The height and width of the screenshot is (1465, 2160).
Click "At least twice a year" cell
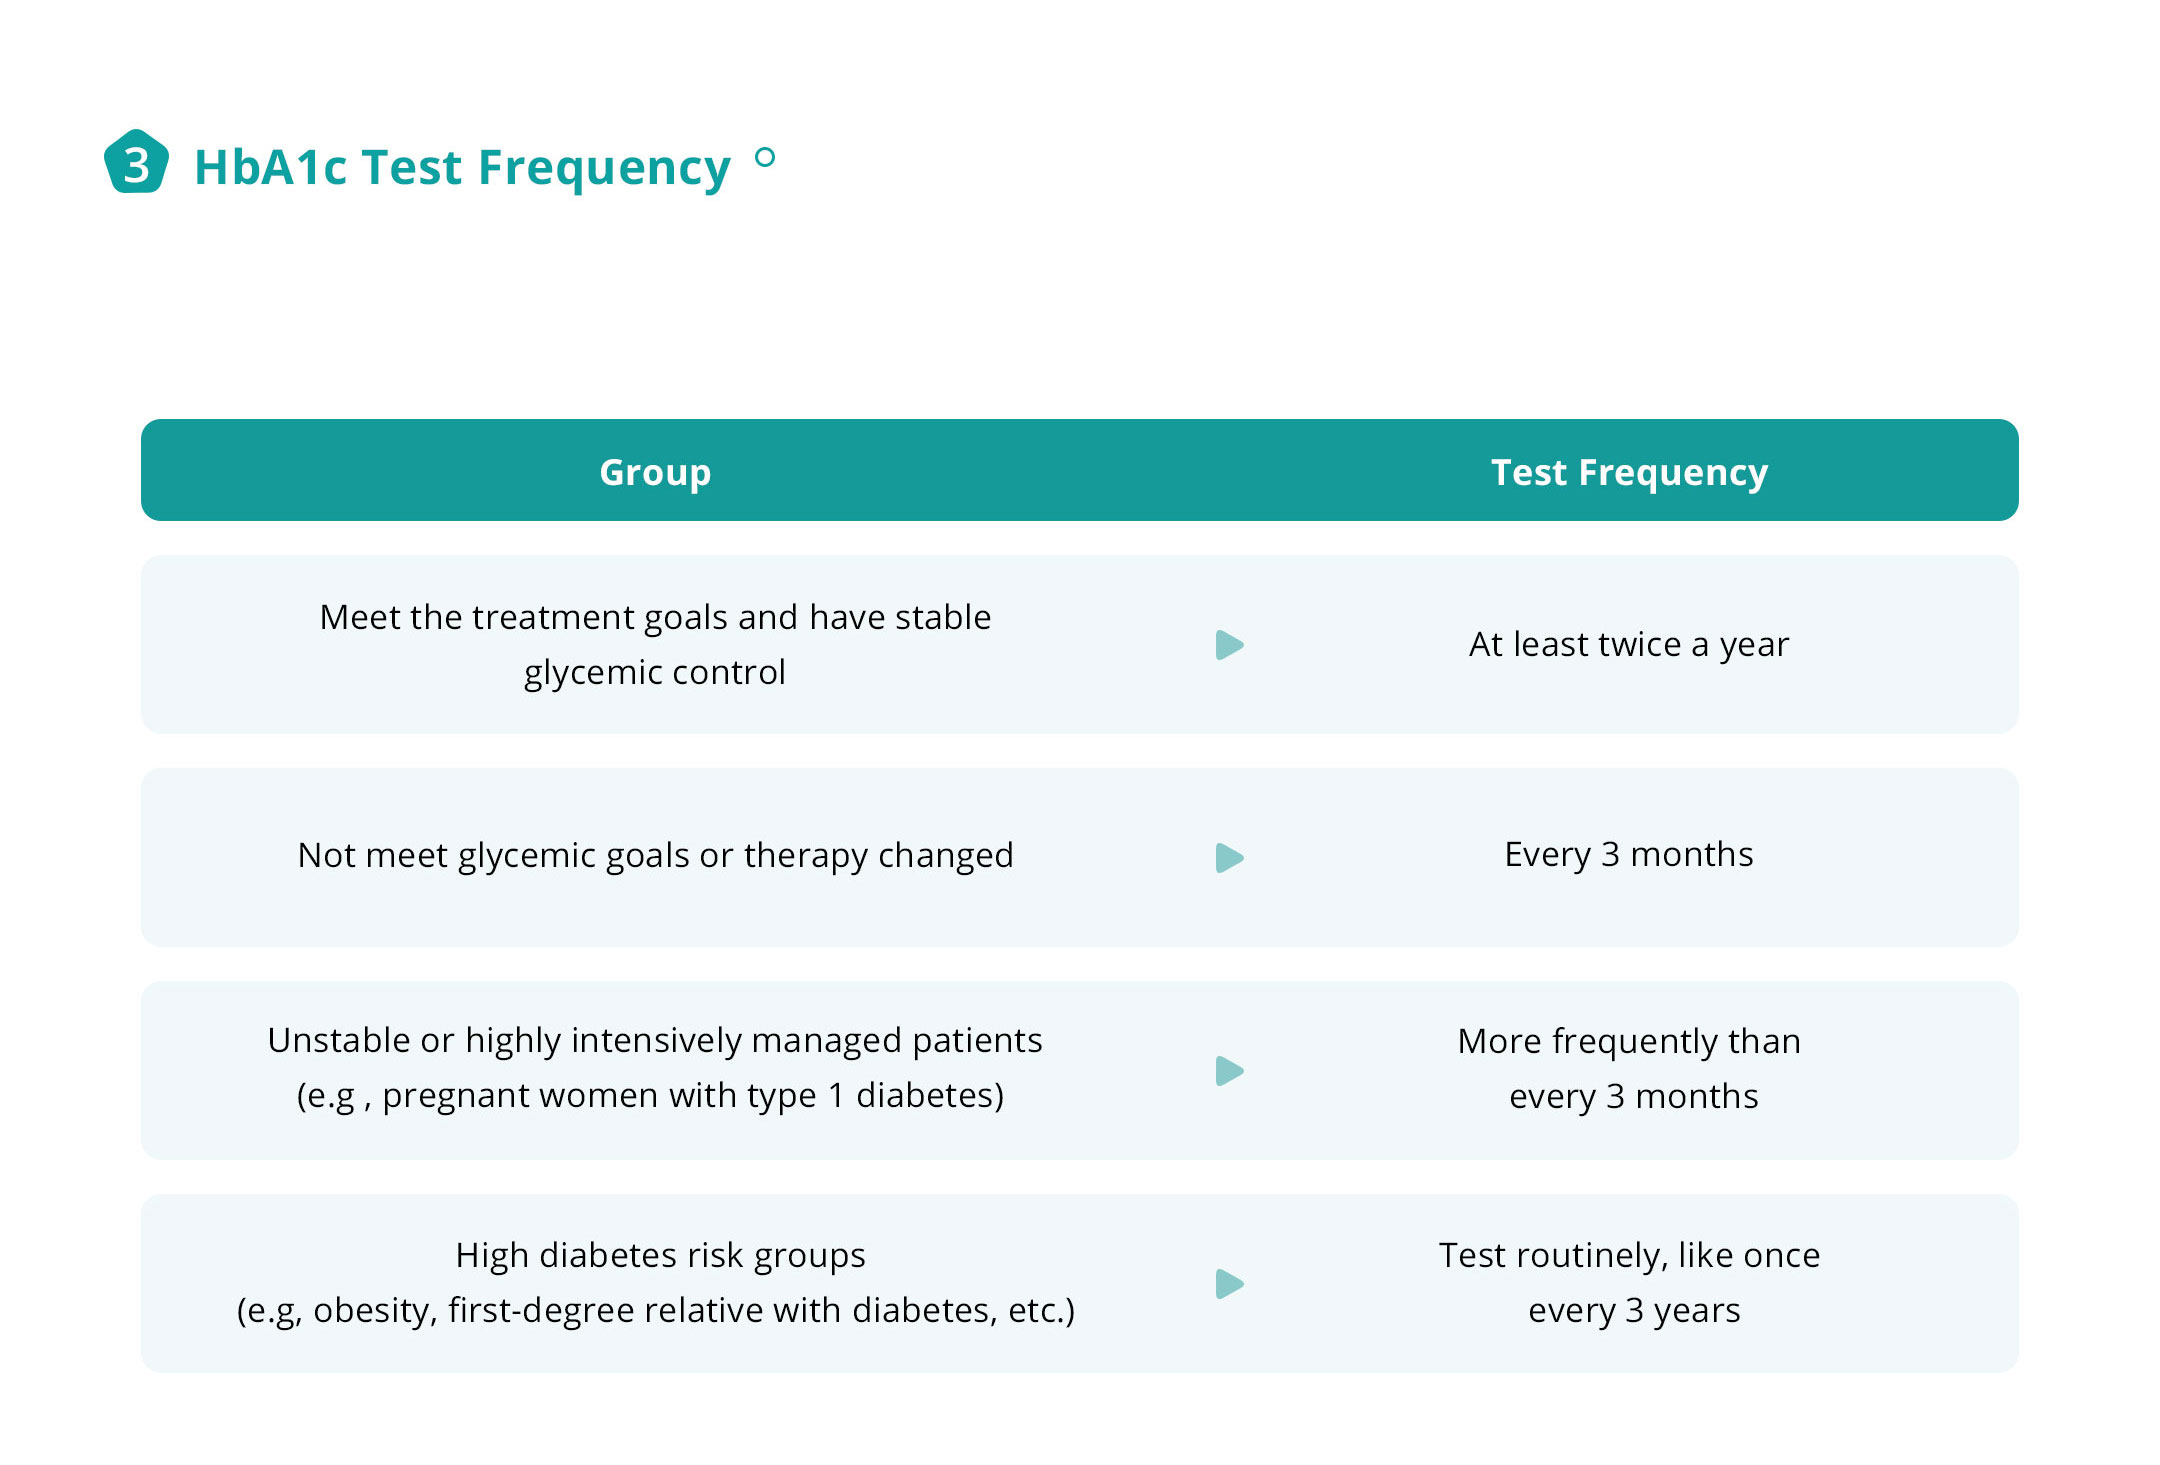click(1629, 645)
